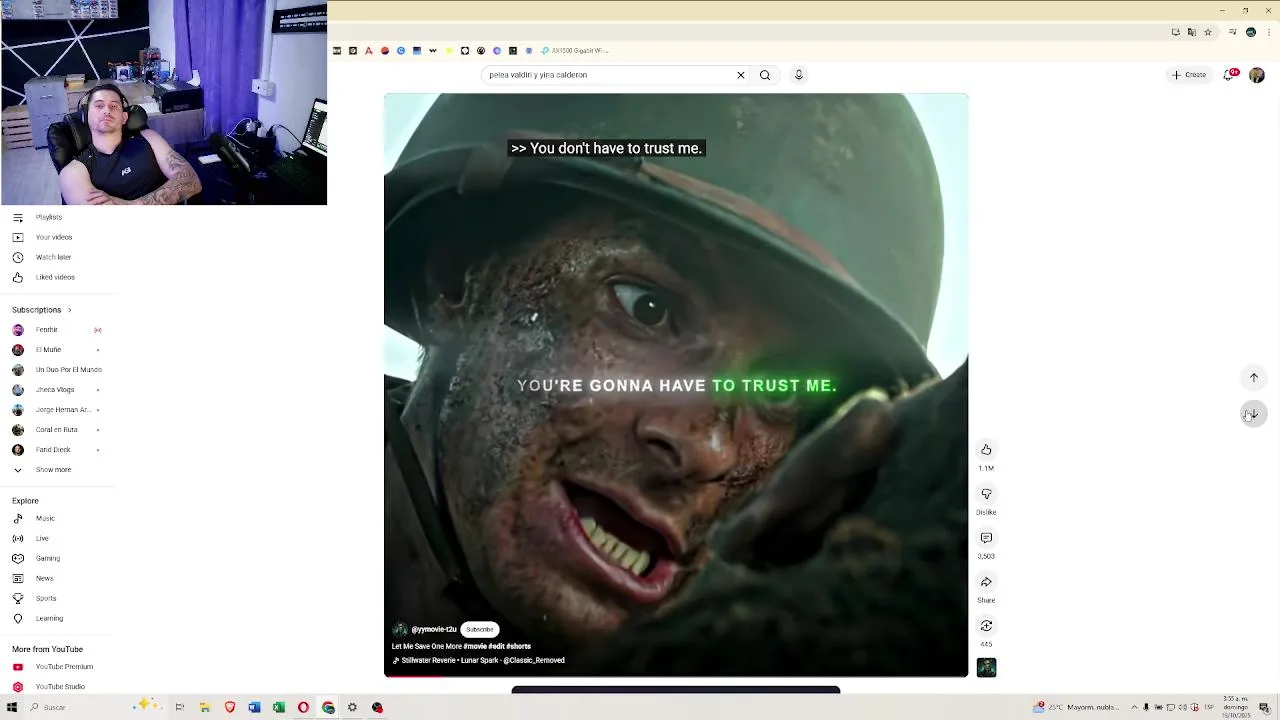Click the Shorts video progress bar
Image resolution: width=1280 pixels, height=720 pixels.
[676, 676]
